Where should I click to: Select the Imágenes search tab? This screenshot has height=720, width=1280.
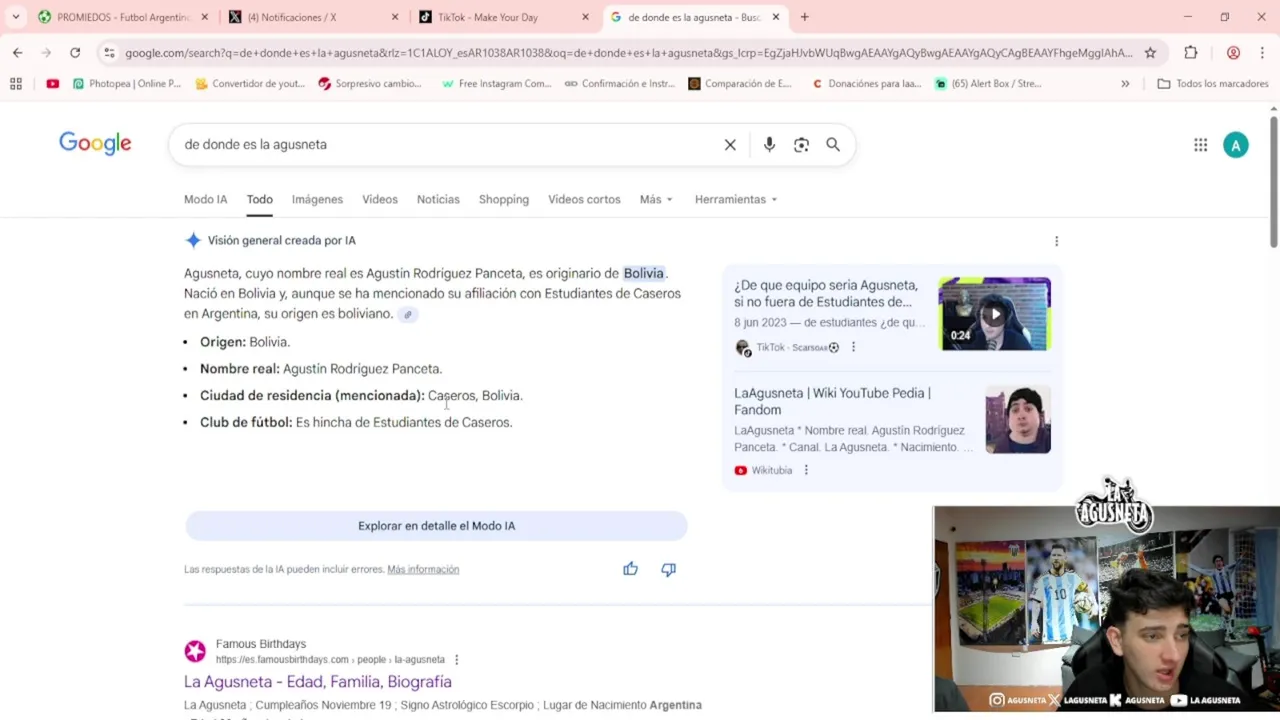(x=317, y=200)
